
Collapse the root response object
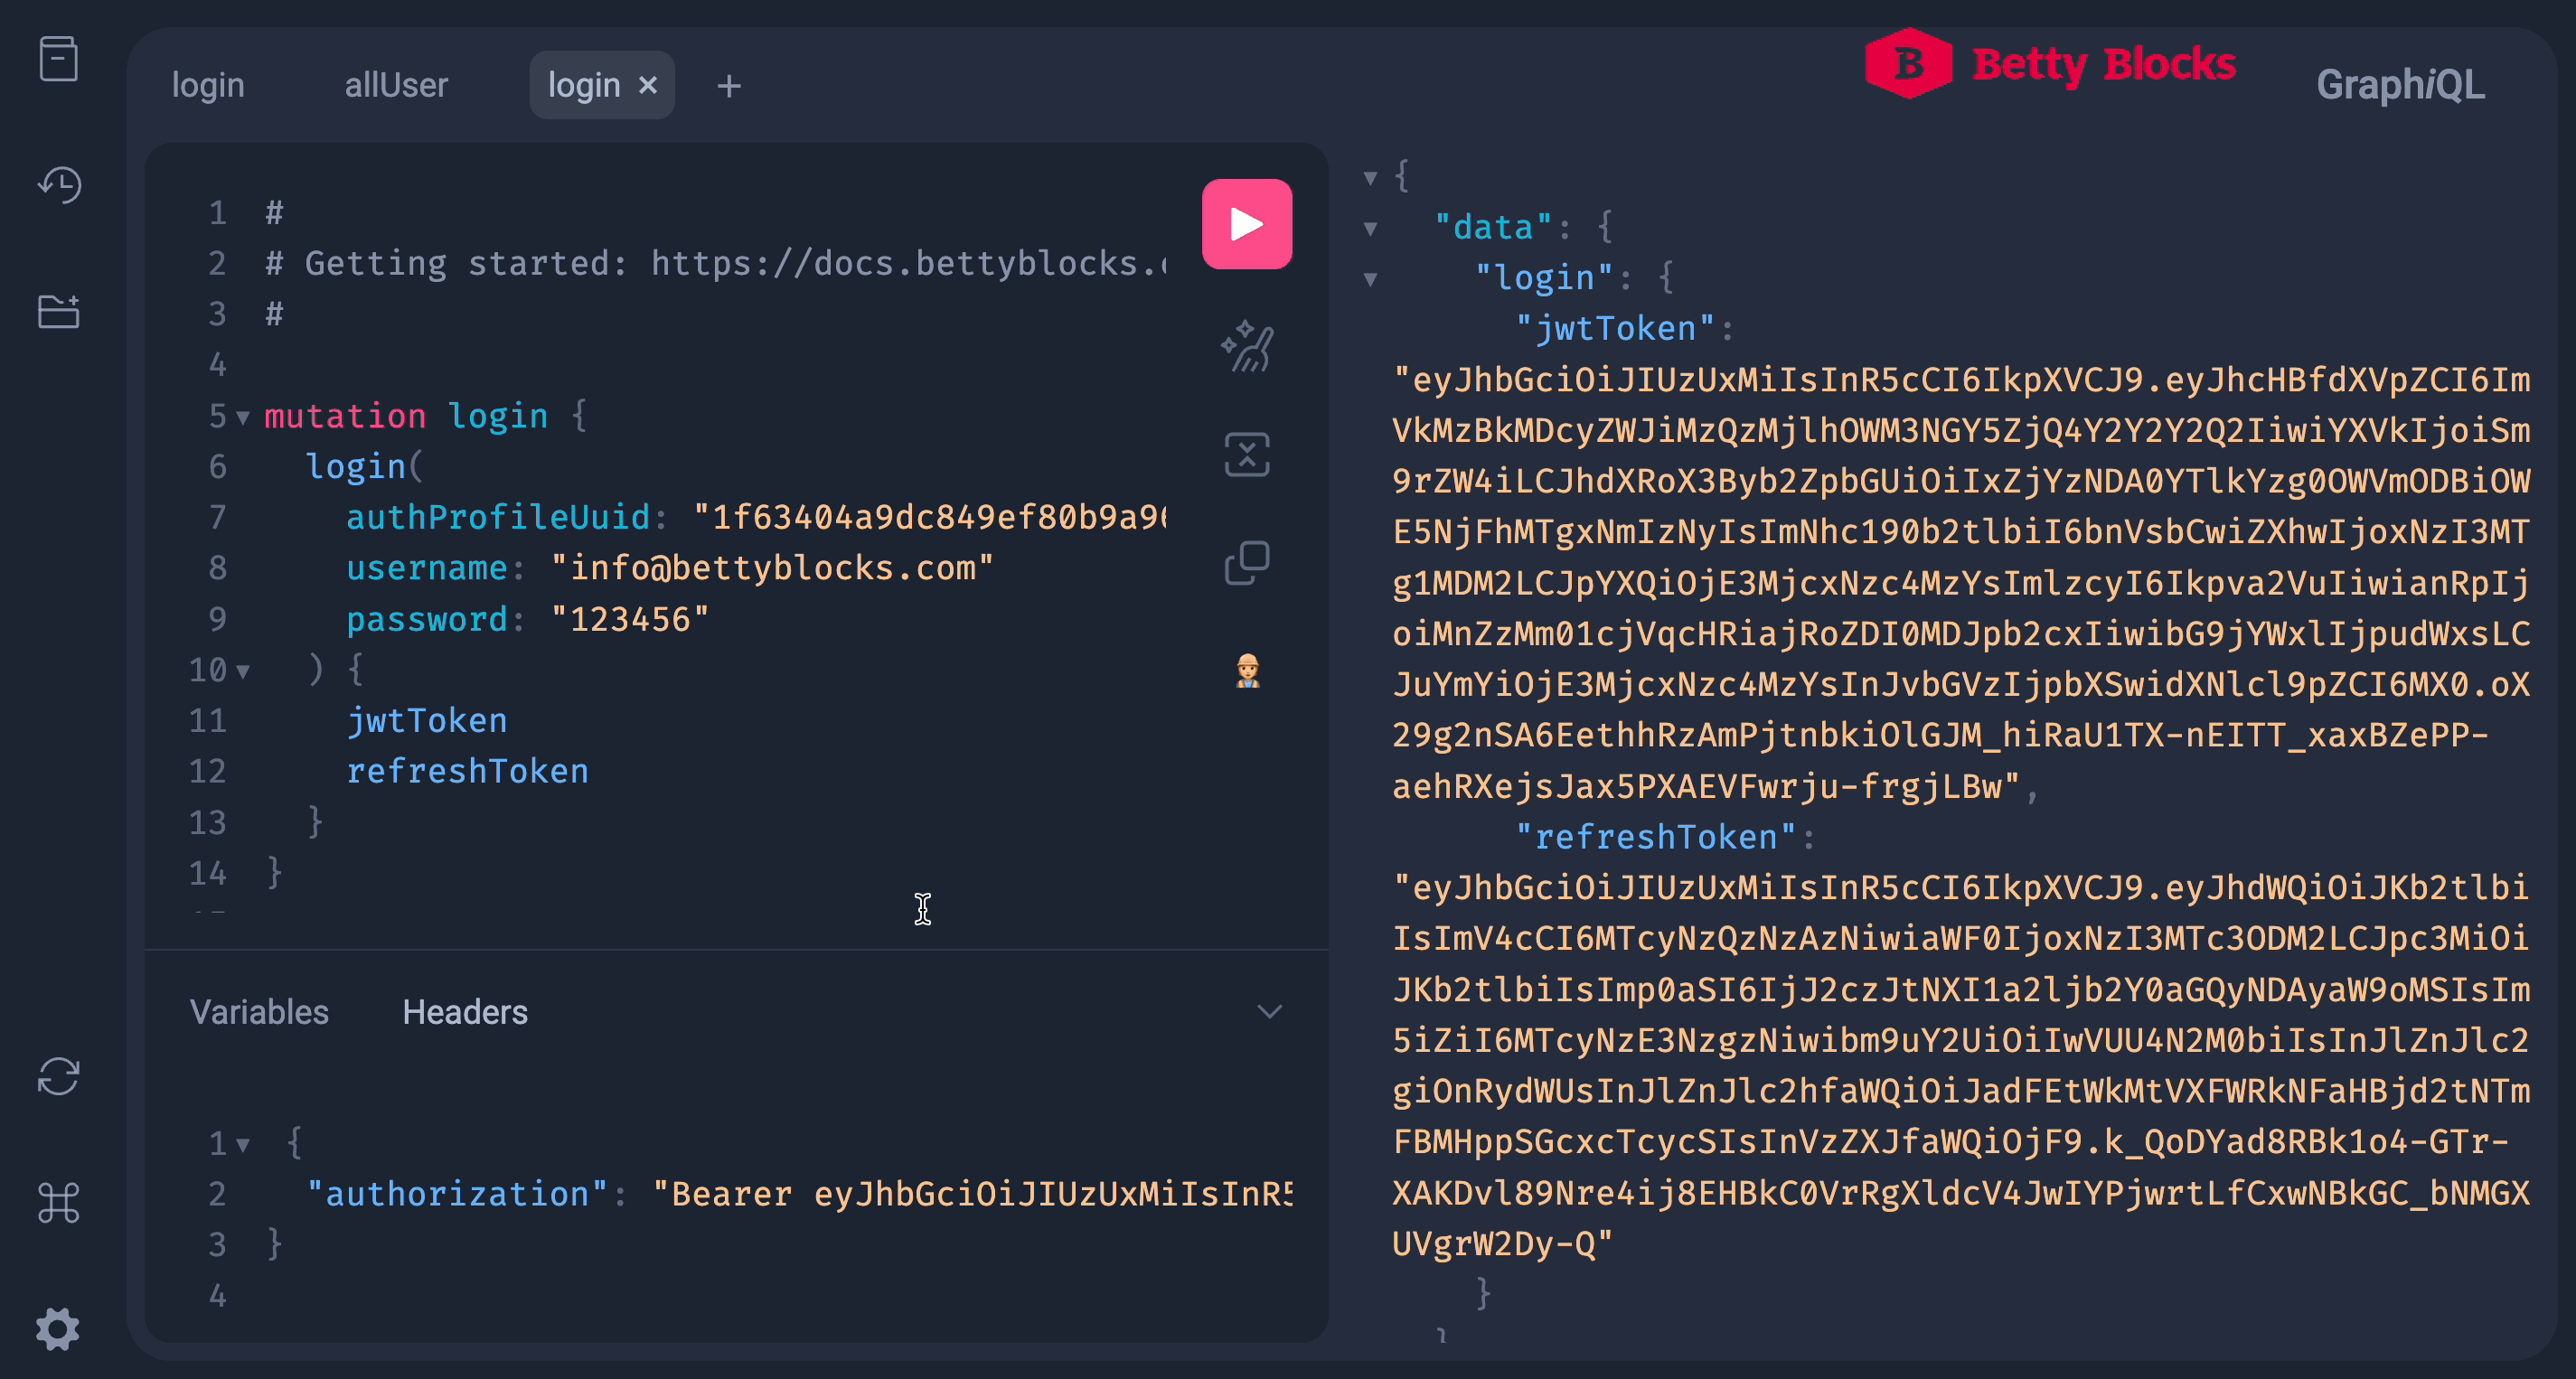coord(1370,178)
